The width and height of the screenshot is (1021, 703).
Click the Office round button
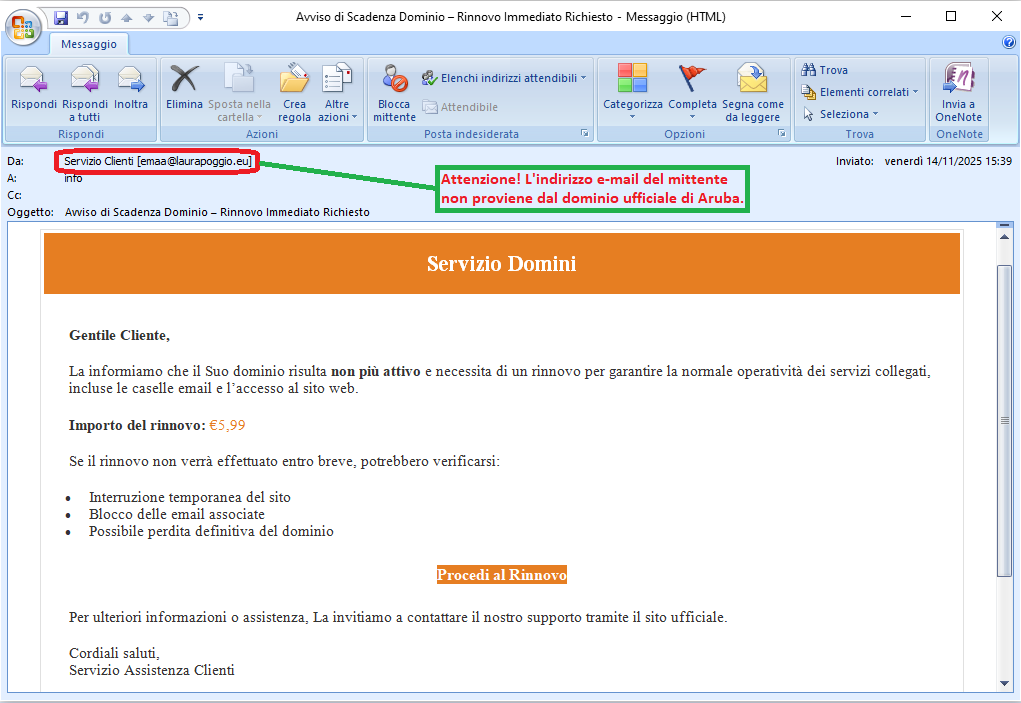tap(22, 24)
